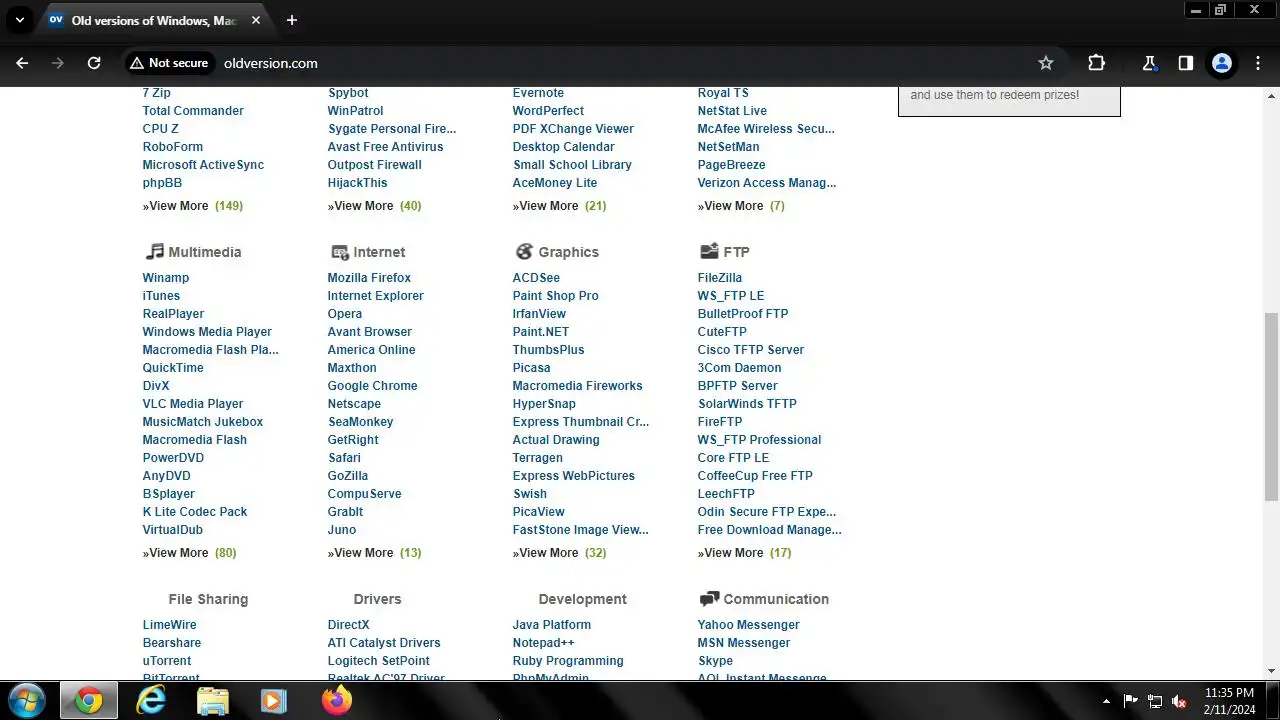The height and width of the screenshot is (720, 1280).
Task: Open the File Sharing category heading
Action: pos(208,599)
